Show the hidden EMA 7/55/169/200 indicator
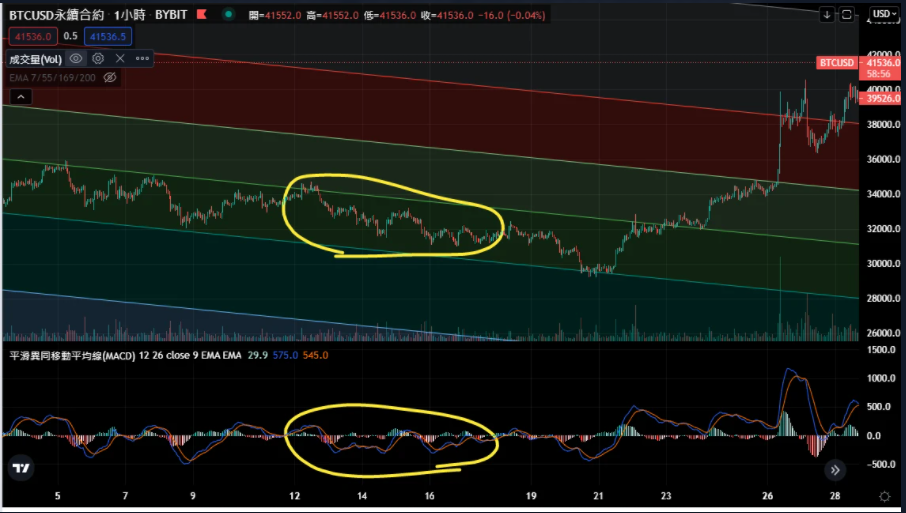 [110, 77]
